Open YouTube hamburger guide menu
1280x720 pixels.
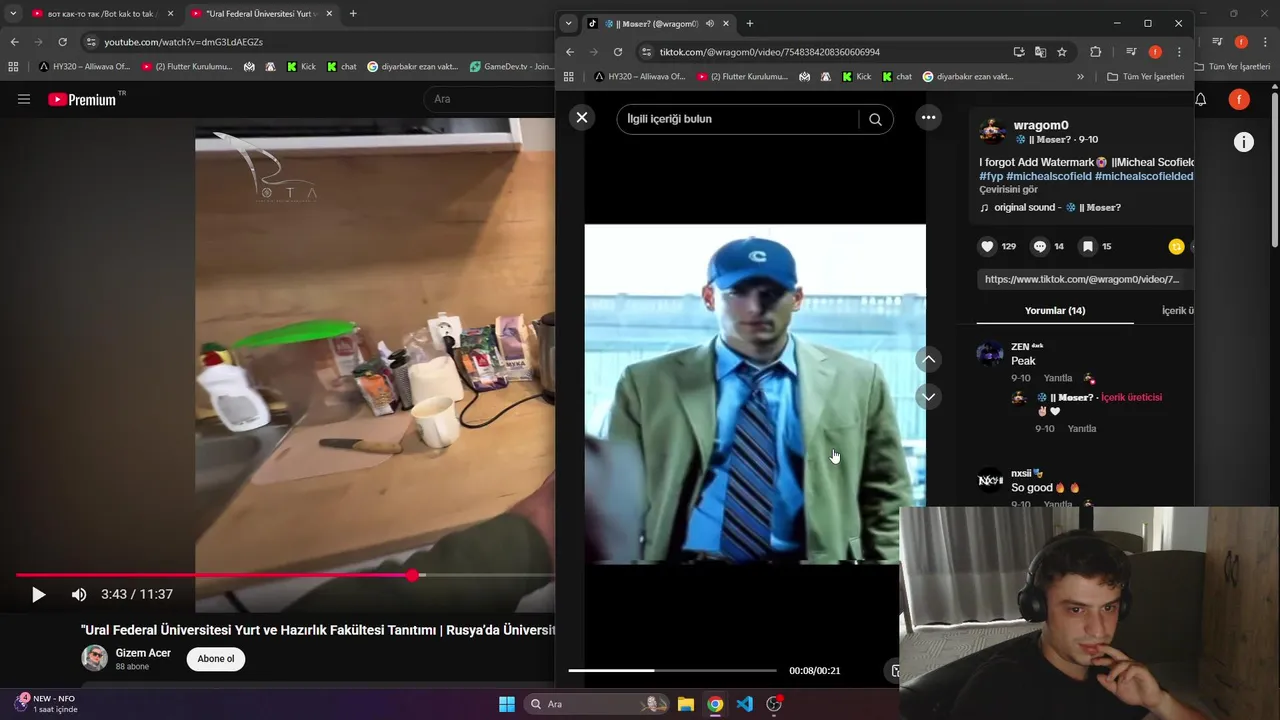(x=24, y=99)
